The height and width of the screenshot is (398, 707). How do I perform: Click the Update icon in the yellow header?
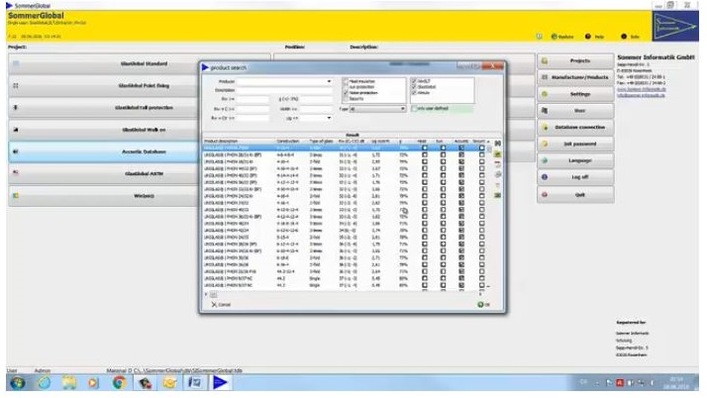(x=554, y=37)
